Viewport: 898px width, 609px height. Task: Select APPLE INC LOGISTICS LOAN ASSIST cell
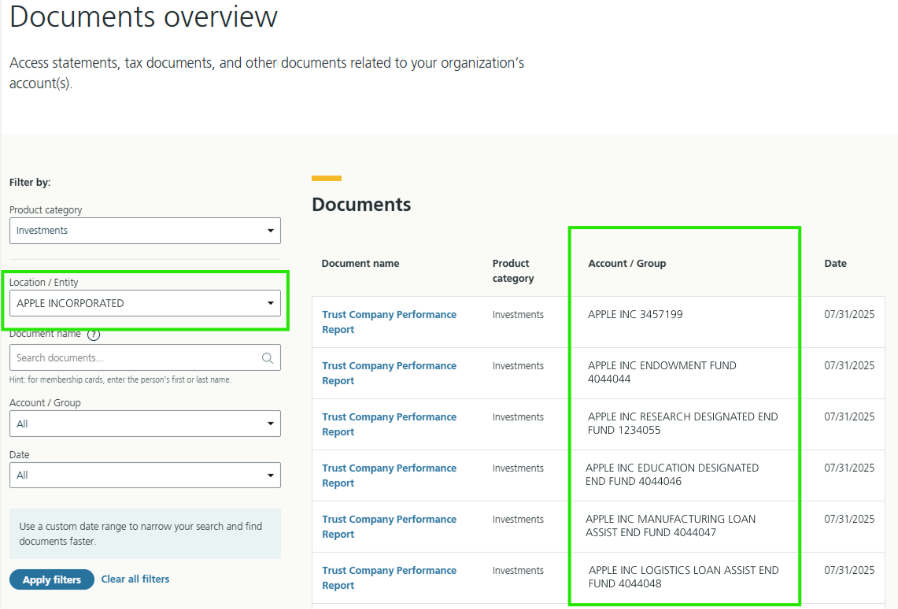click(683, 577)
